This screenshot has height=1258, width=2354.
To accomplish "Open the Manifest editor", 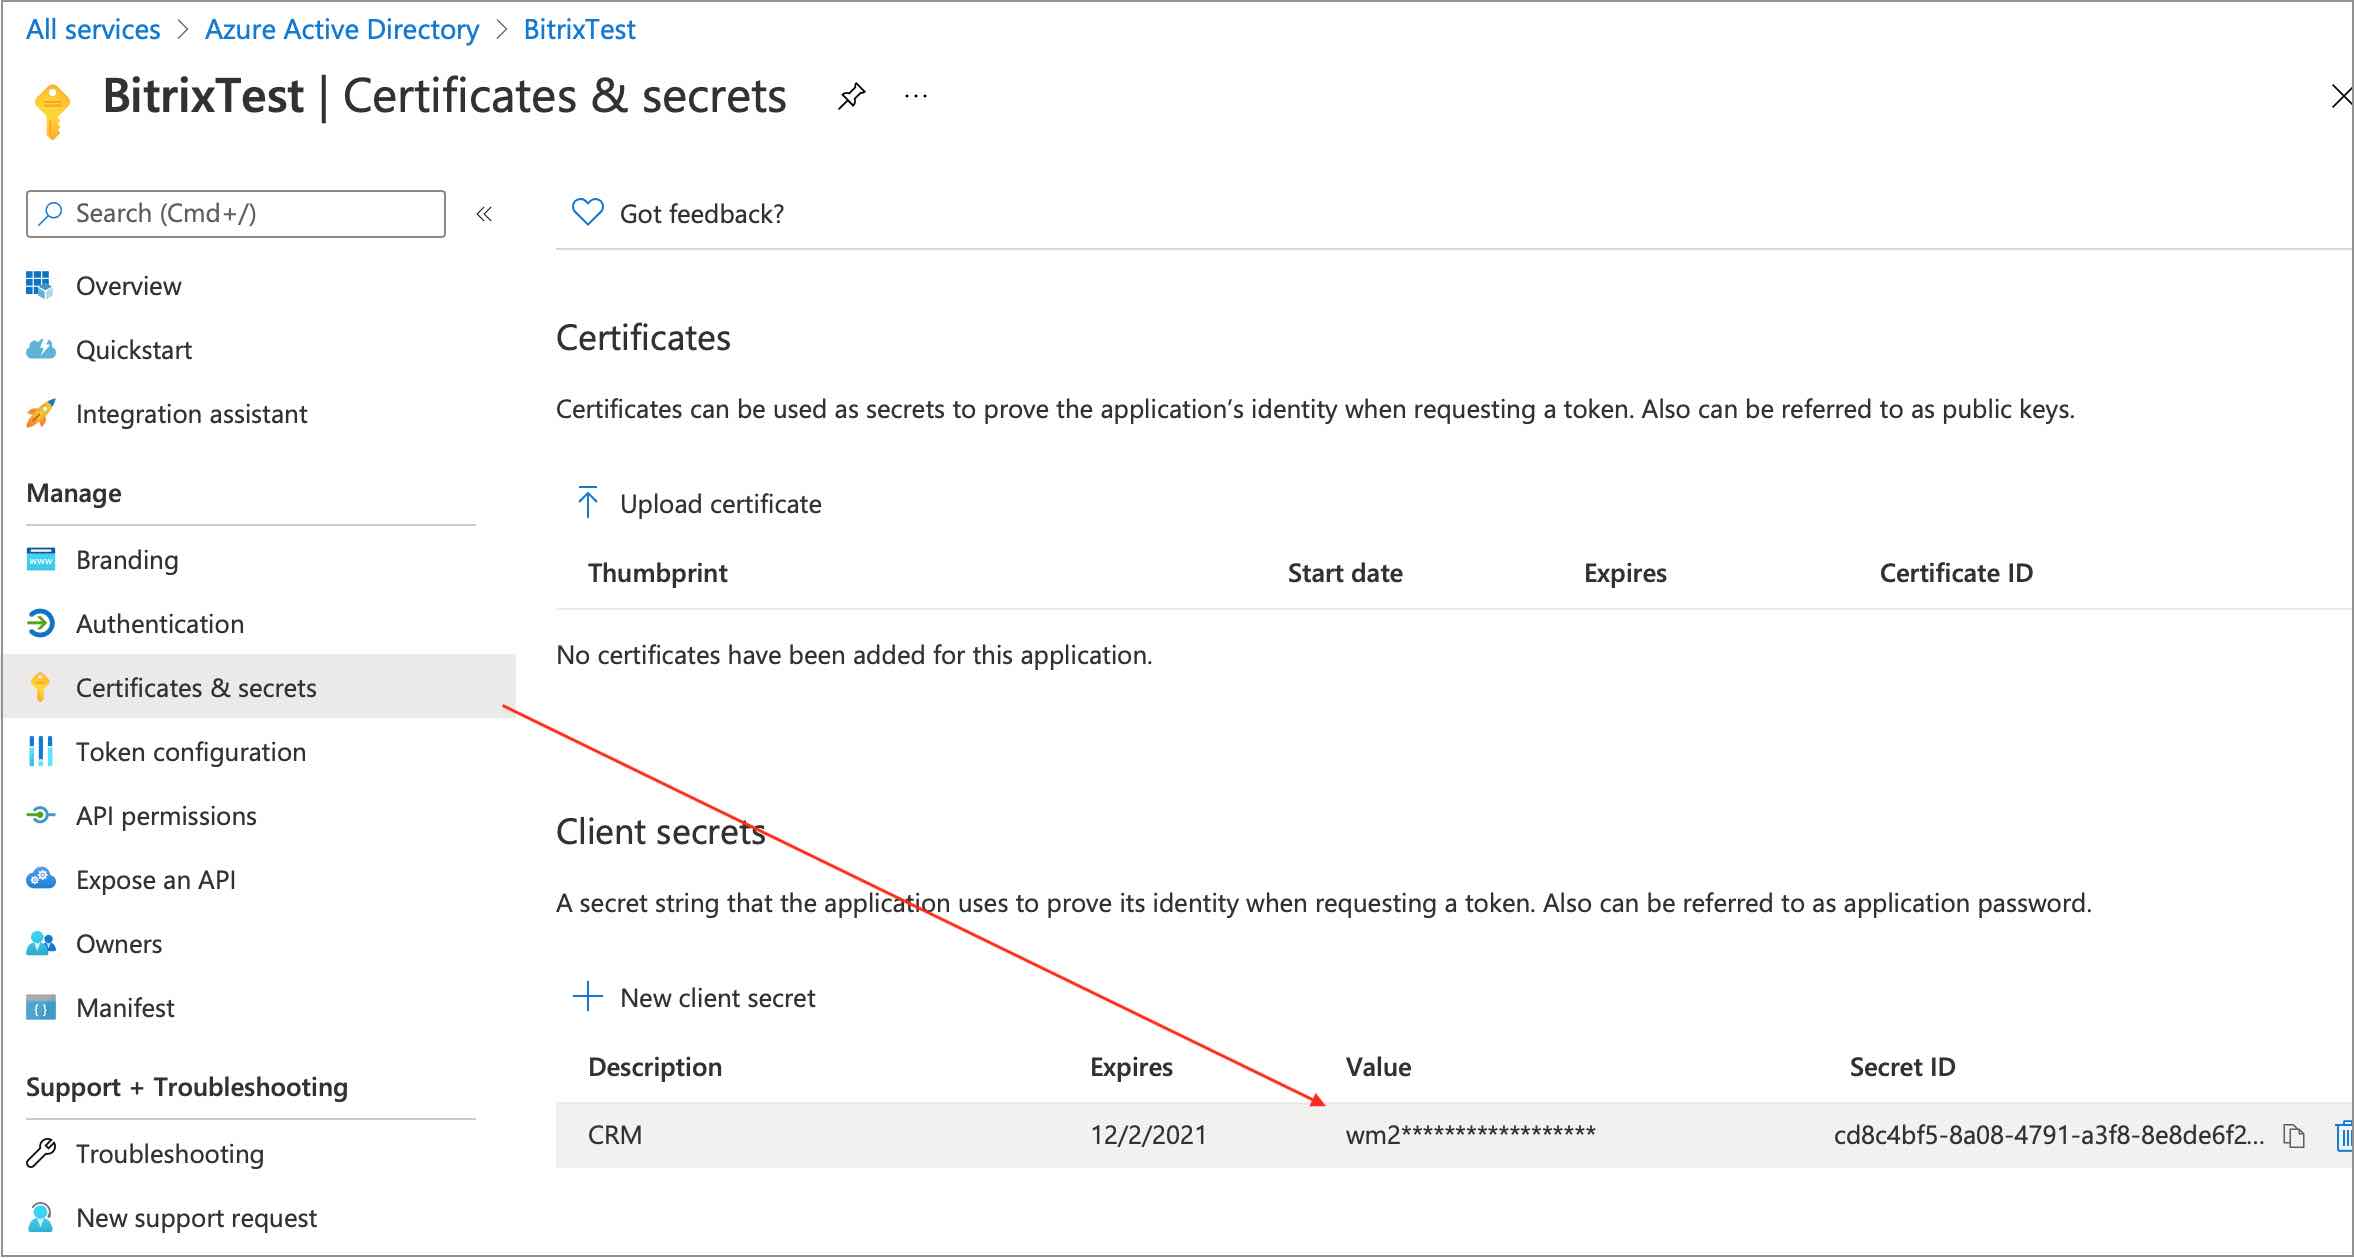I will [x=125, y=1008].
